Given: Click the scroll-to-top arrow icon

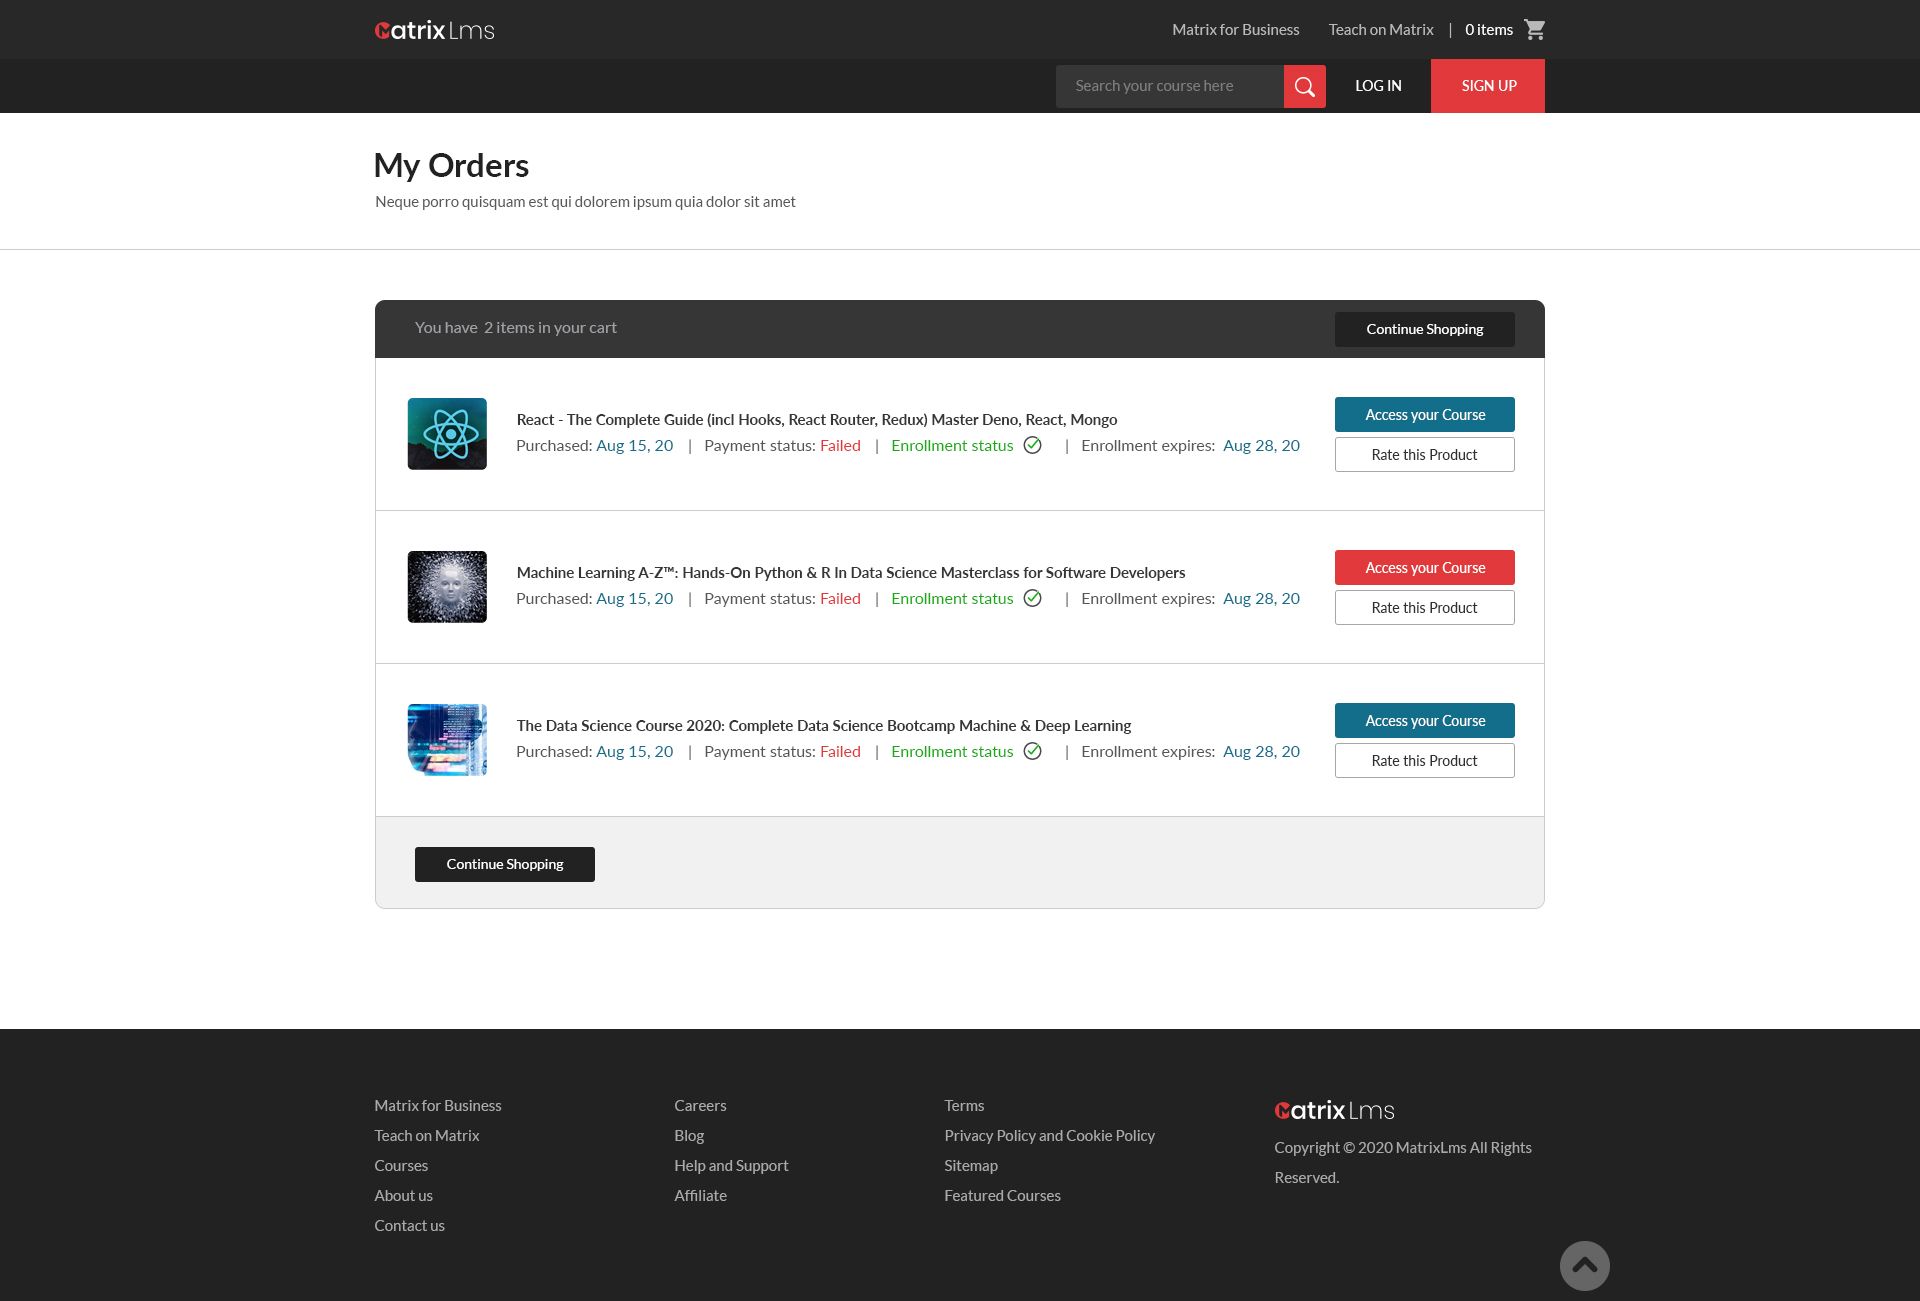Looking at the screenshot, I should point(1584,1265).
